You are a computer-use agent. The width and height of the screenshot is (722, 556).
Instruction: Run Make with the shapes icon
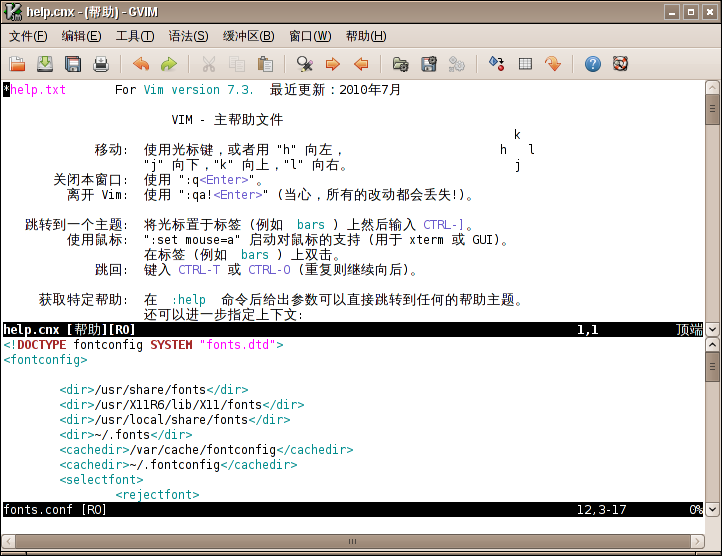tap(496, 64)
